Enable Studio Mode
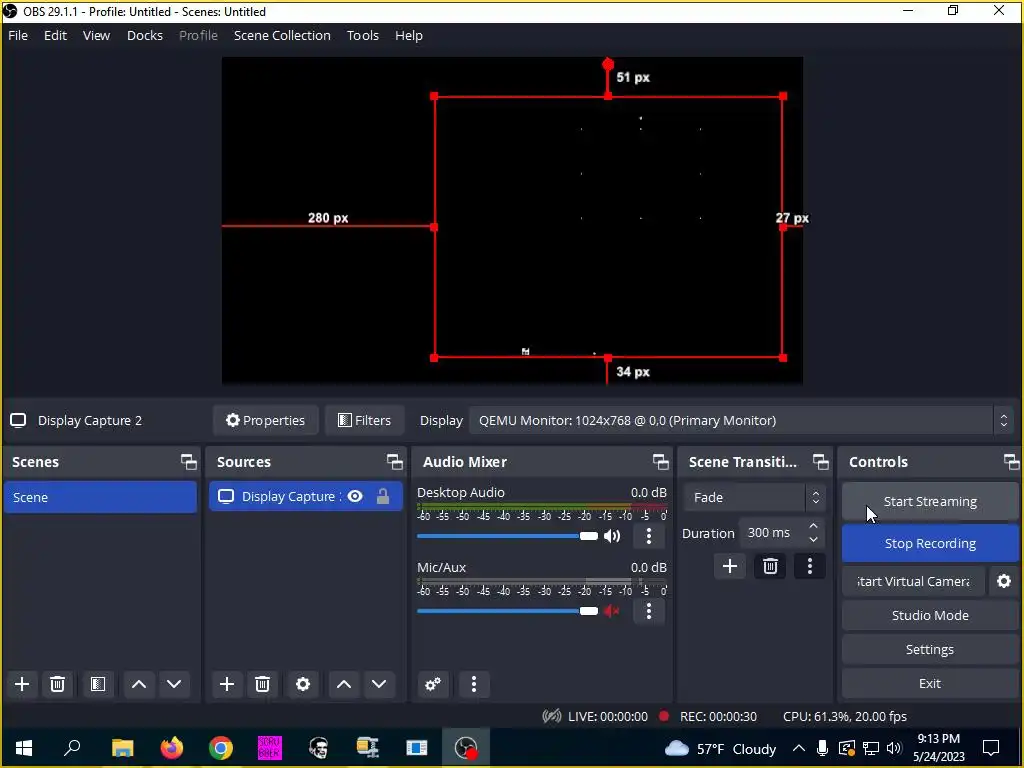 coord(930,615)
